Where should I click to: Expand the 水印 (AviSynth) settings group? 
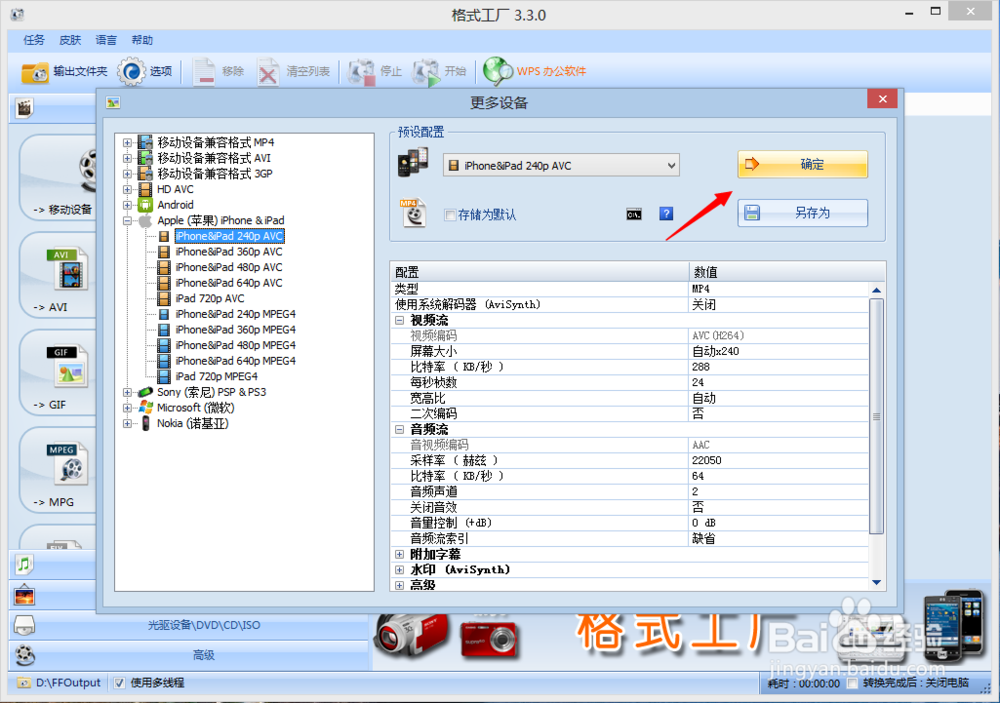pyautogui.click(x=399, y=570)
